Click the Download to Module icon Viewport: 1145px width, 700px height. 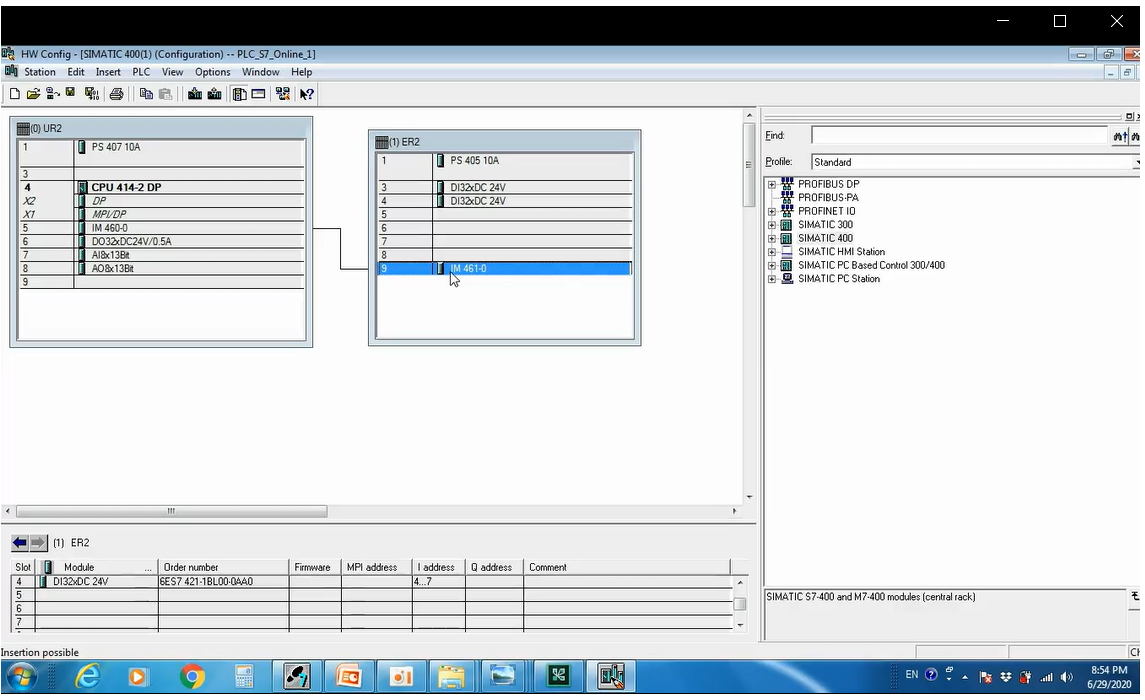[194, 94]
